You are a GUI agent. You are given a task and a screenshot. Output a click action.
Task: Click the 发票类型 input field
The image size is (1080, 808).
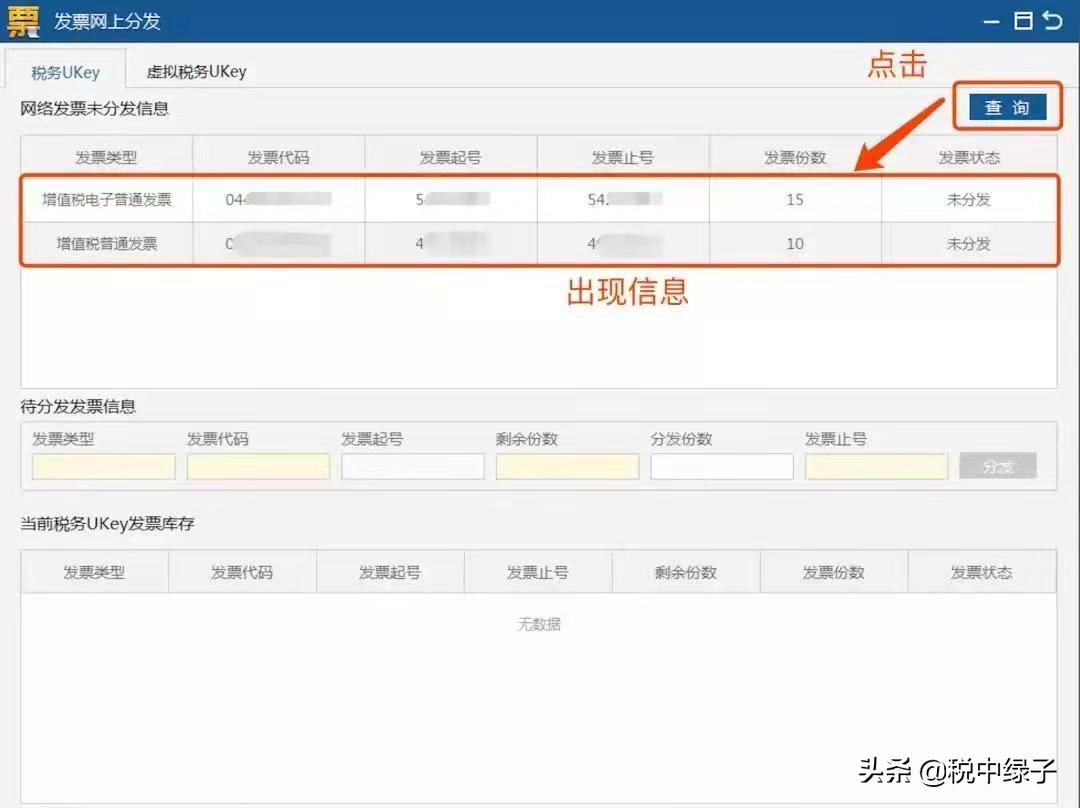(103, 465)
